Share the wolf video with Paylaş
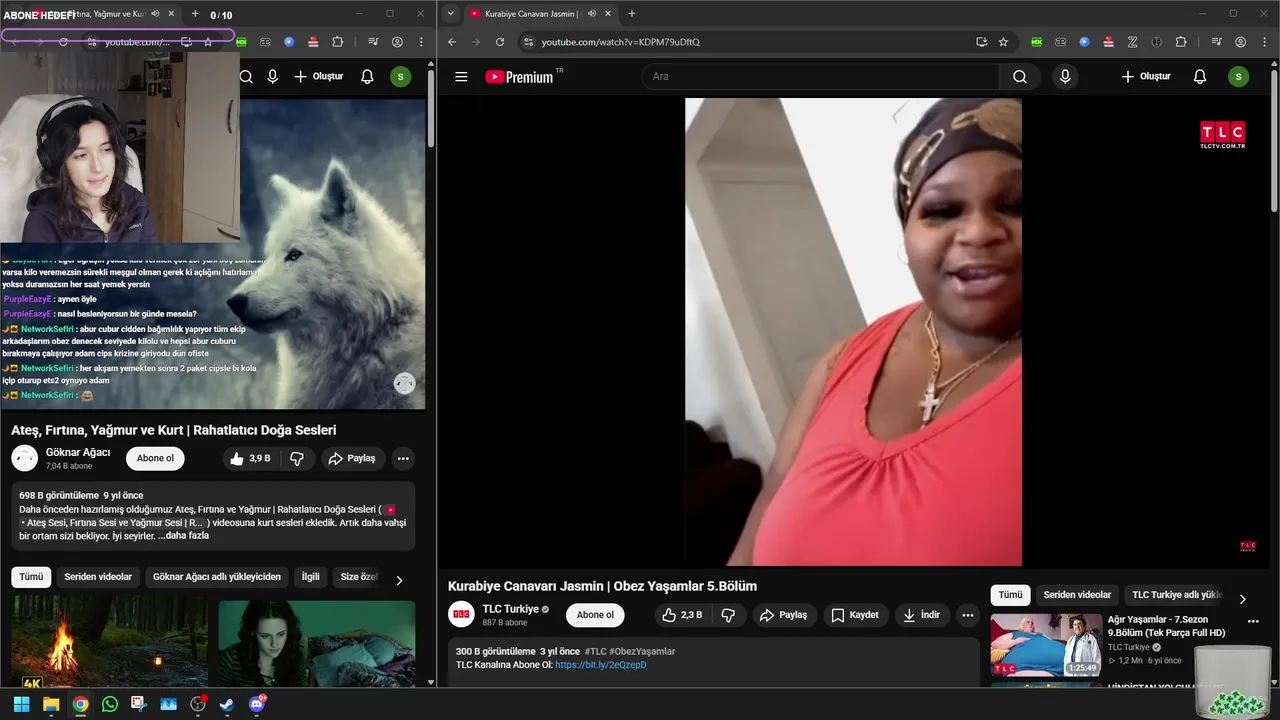Image resolution: width=1280 pixels, height=720 pixels. click(352, 459)
